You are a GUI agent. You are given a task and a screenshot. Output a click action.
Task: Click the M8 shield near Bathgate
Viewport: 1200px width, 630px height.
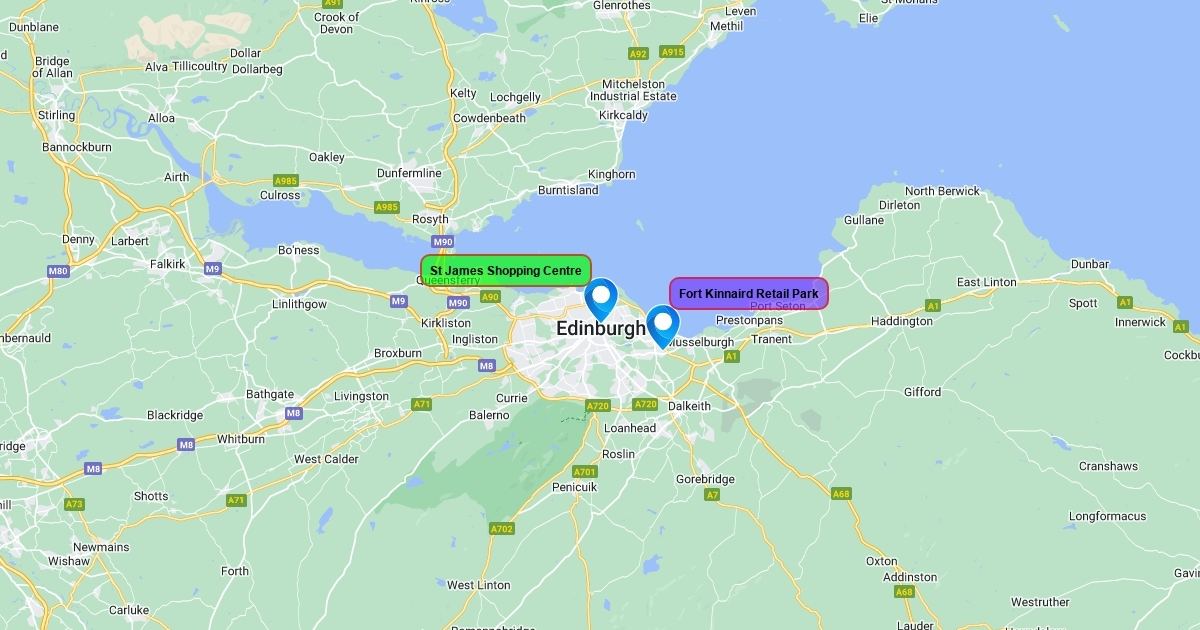click(x=293, y=413)
